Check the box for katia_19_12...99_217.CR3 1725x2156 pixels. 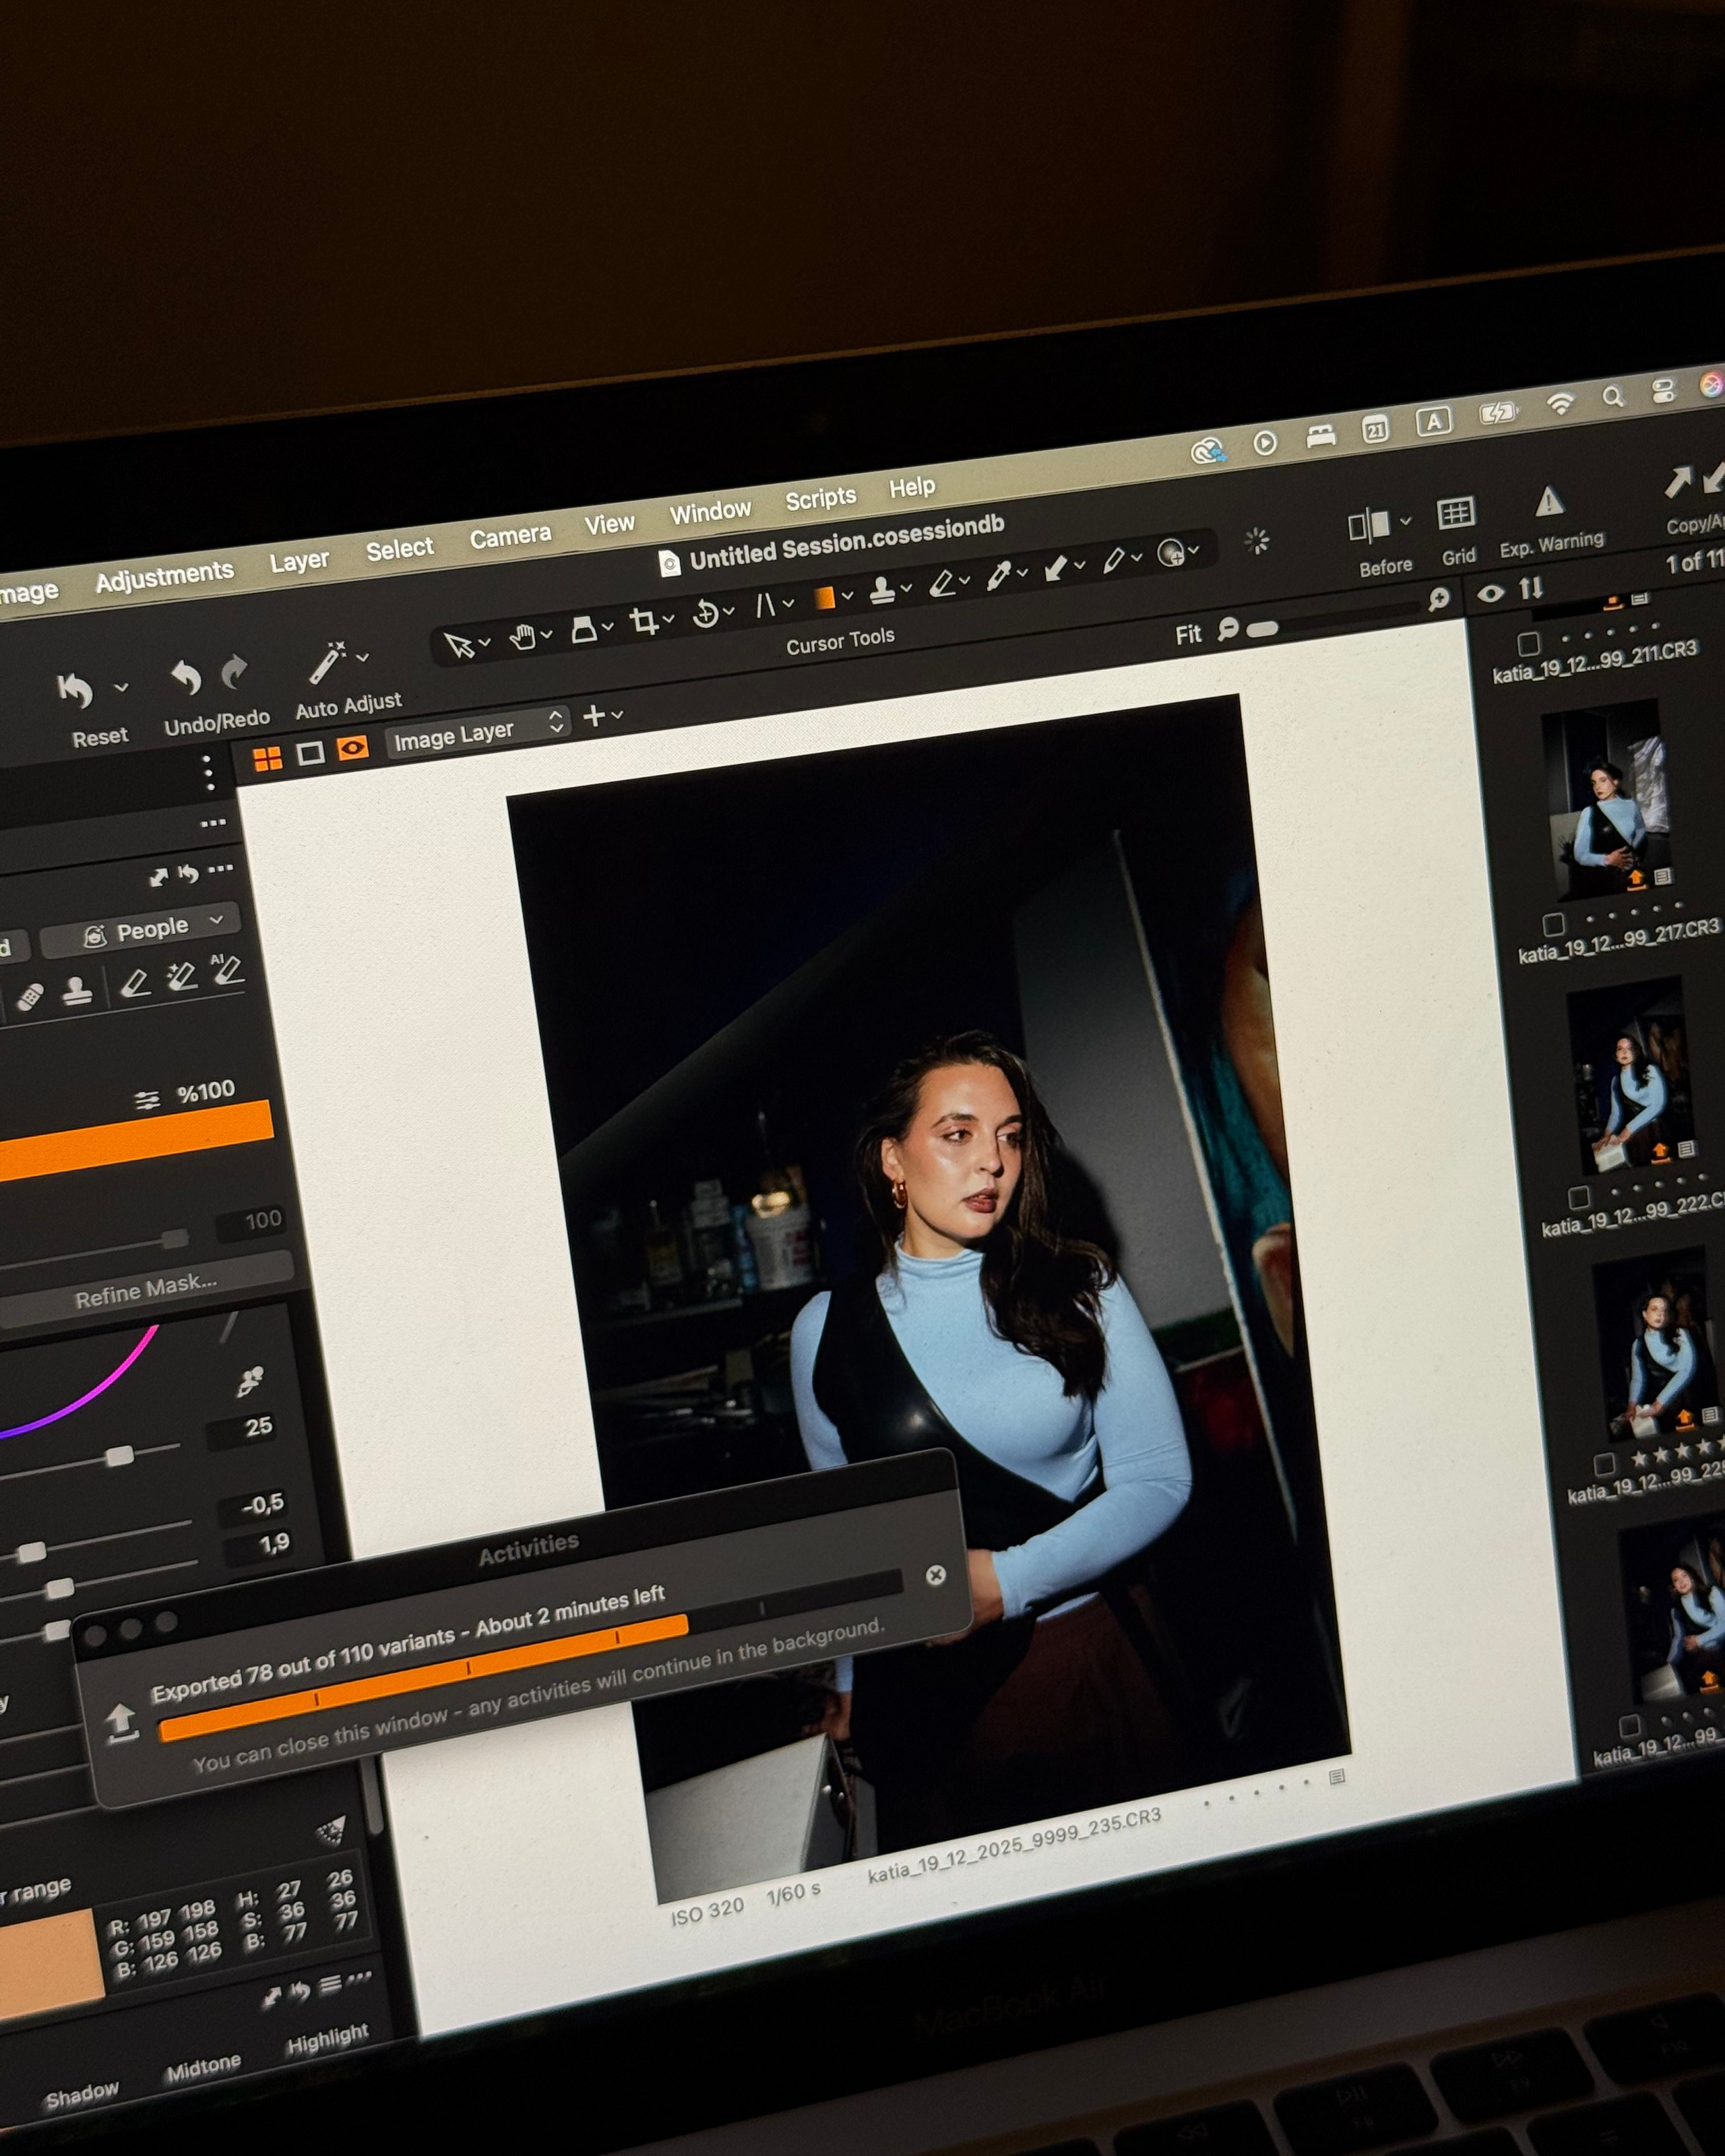point(1553,923)
